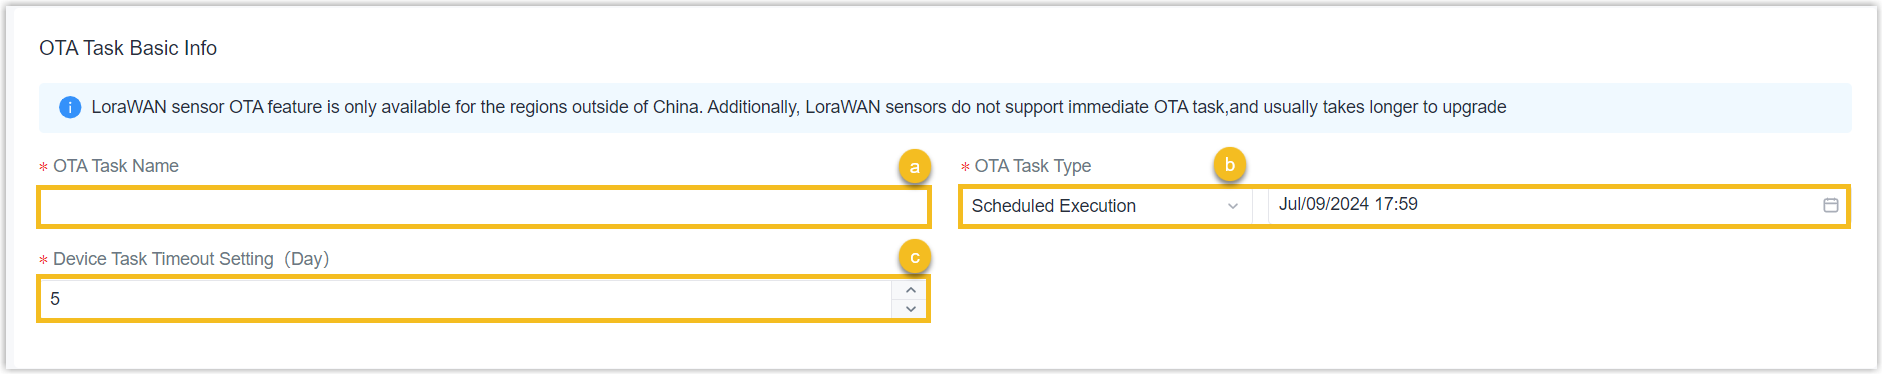Click the red asterisk beside OTA Task Name
1883x375 pixels.
[x=43, y=167]
